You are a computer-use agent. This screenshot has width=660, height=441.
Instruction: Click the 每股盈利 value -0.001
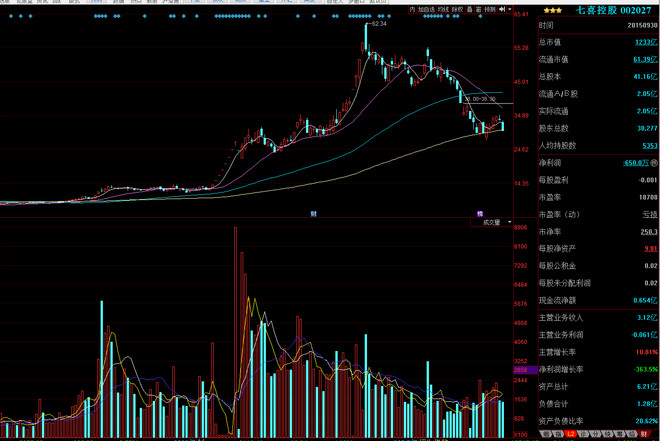[648, 180]
